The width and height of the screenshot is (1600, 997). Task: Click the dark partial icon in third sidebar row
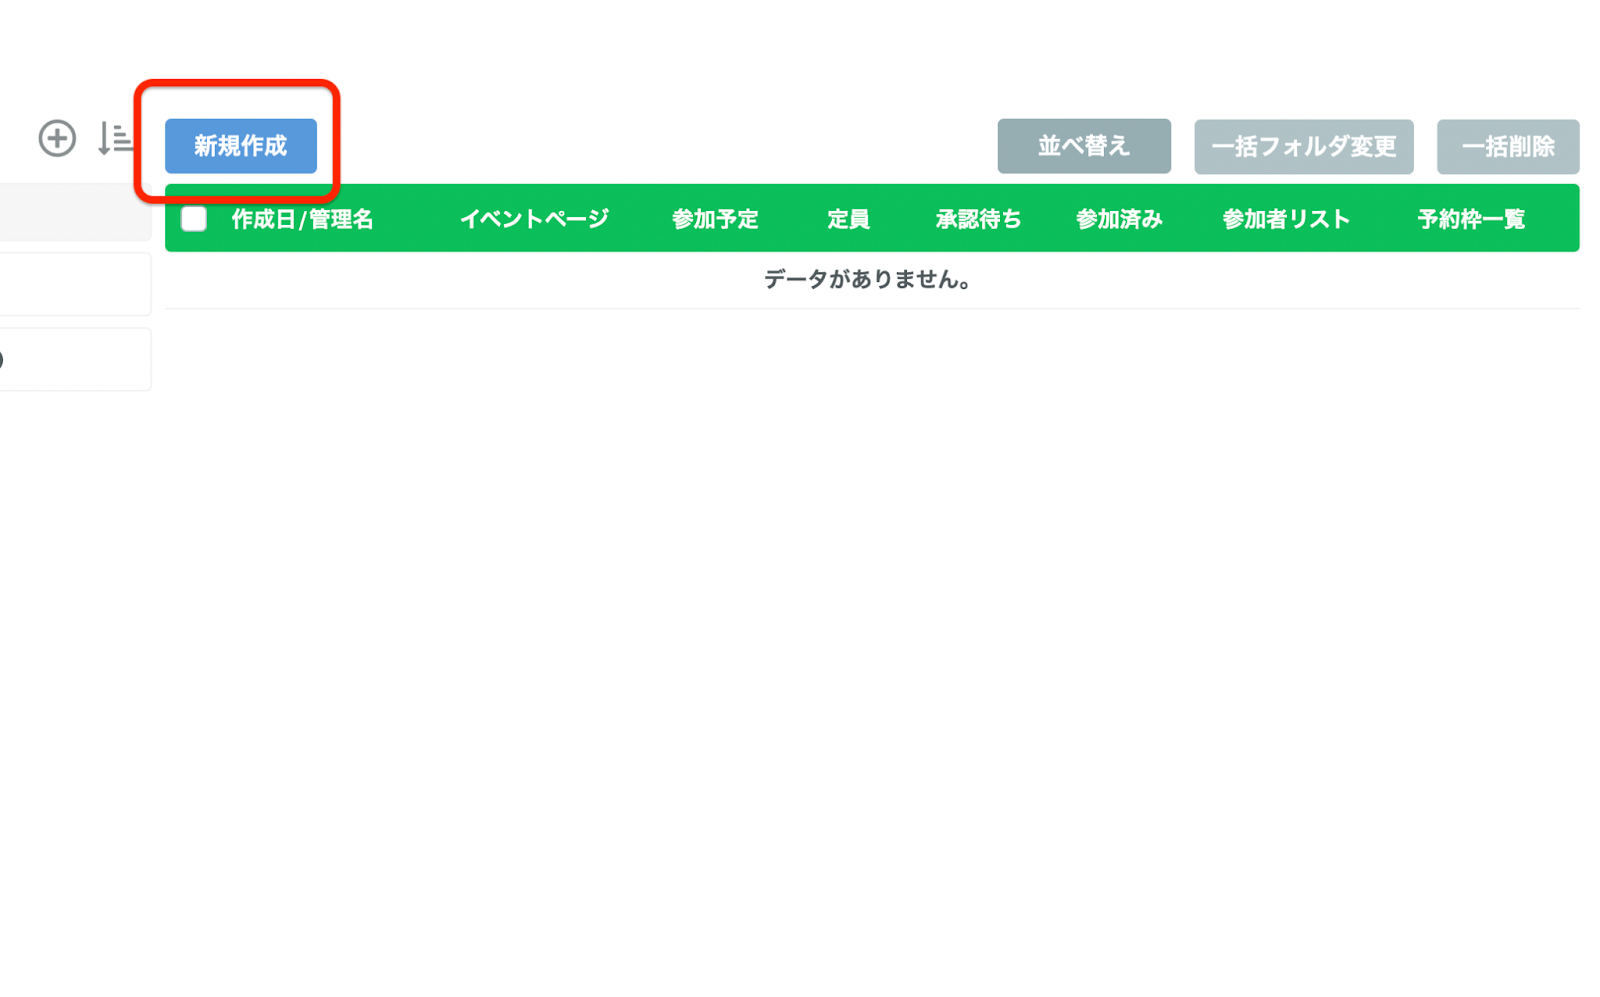[x=2, y=360]
